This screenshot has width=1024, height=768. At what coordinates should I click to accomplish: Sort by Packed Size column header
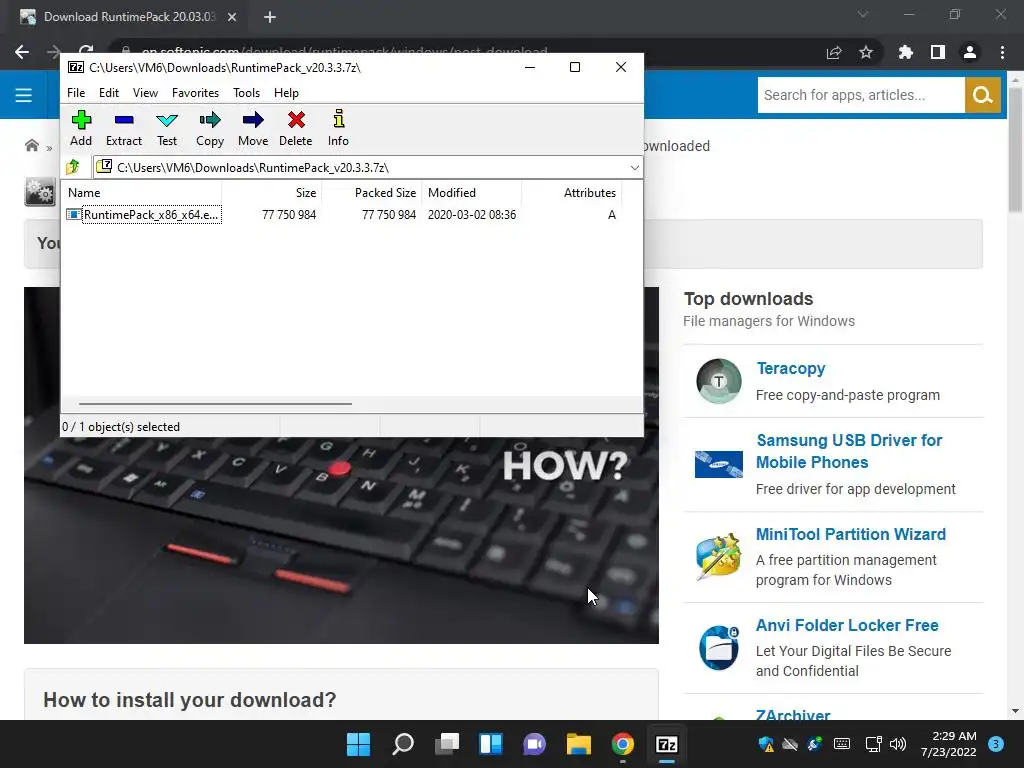(x=372, y=193)
